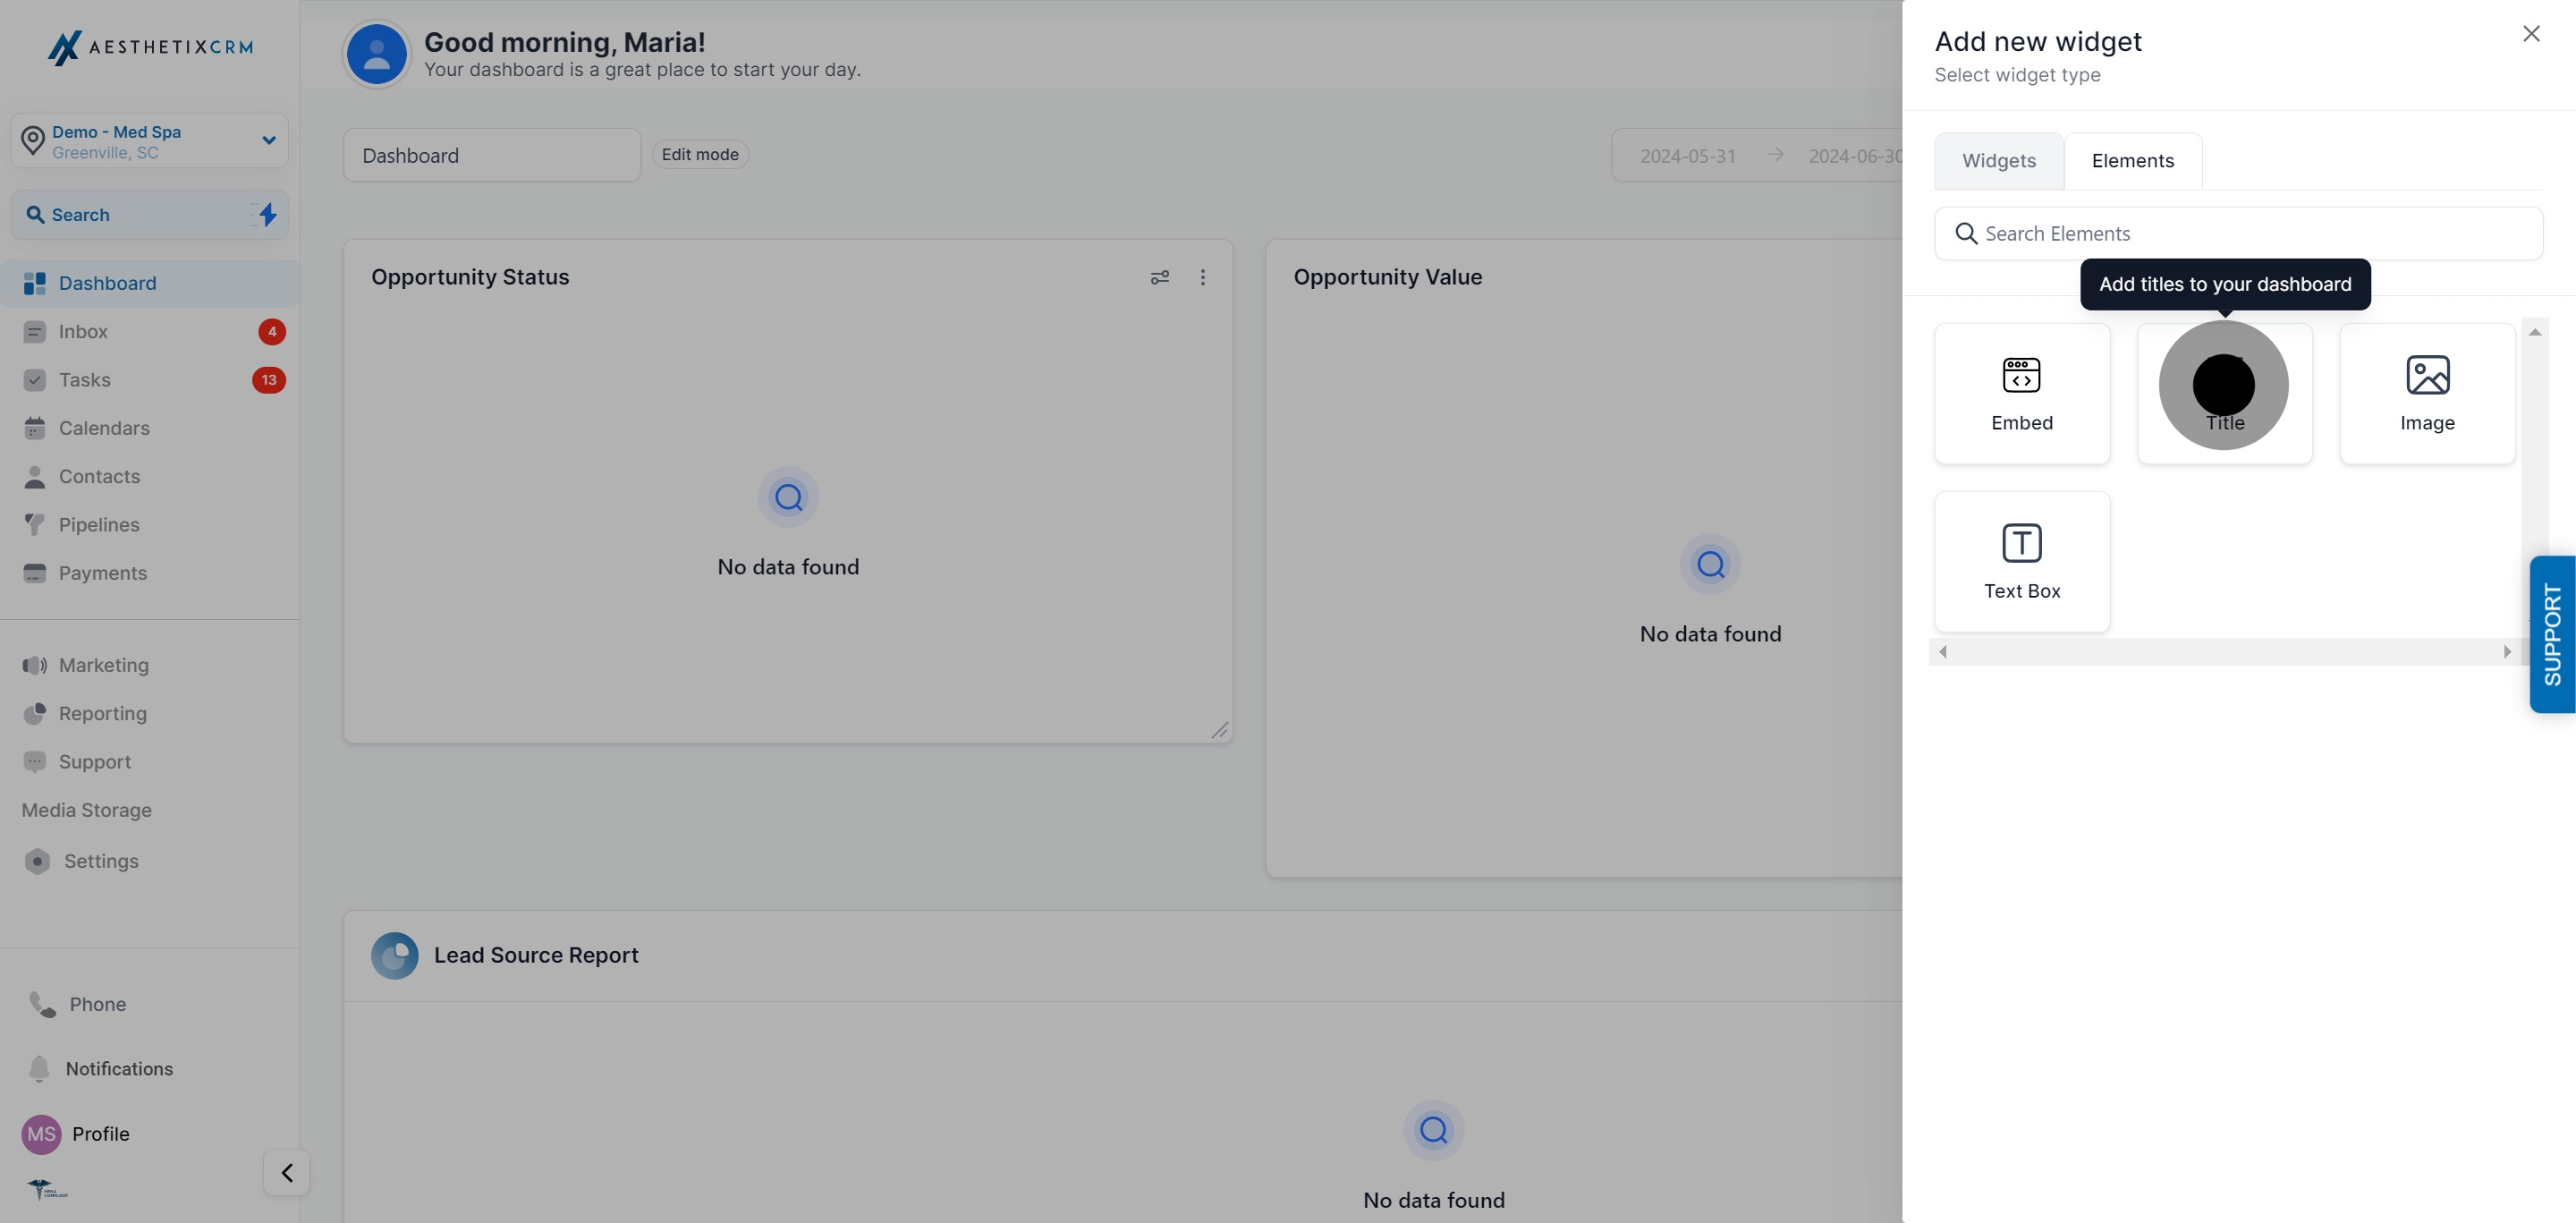Click the Dashboard name field

pyautogui.click(x=492, y=155)
